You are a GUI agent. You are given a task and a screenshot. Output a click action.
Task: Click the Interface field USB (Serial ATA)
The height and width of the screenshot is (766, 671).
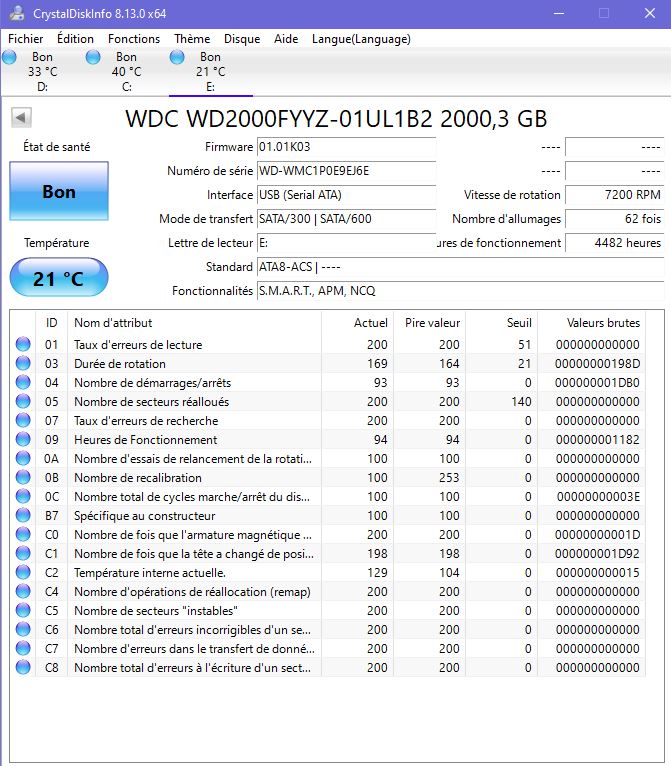click(346, 195)
